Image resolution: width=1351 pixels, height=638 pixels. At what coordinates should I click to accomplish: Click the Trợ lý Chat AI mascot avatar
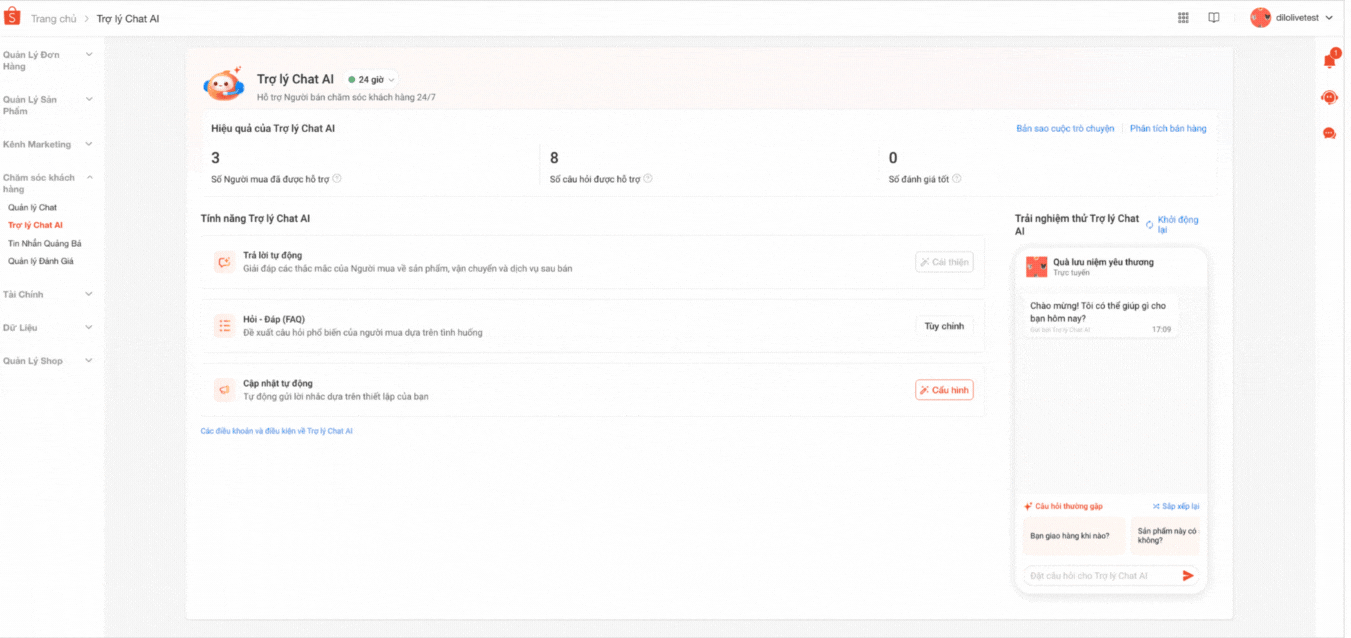tap(224, 85)
